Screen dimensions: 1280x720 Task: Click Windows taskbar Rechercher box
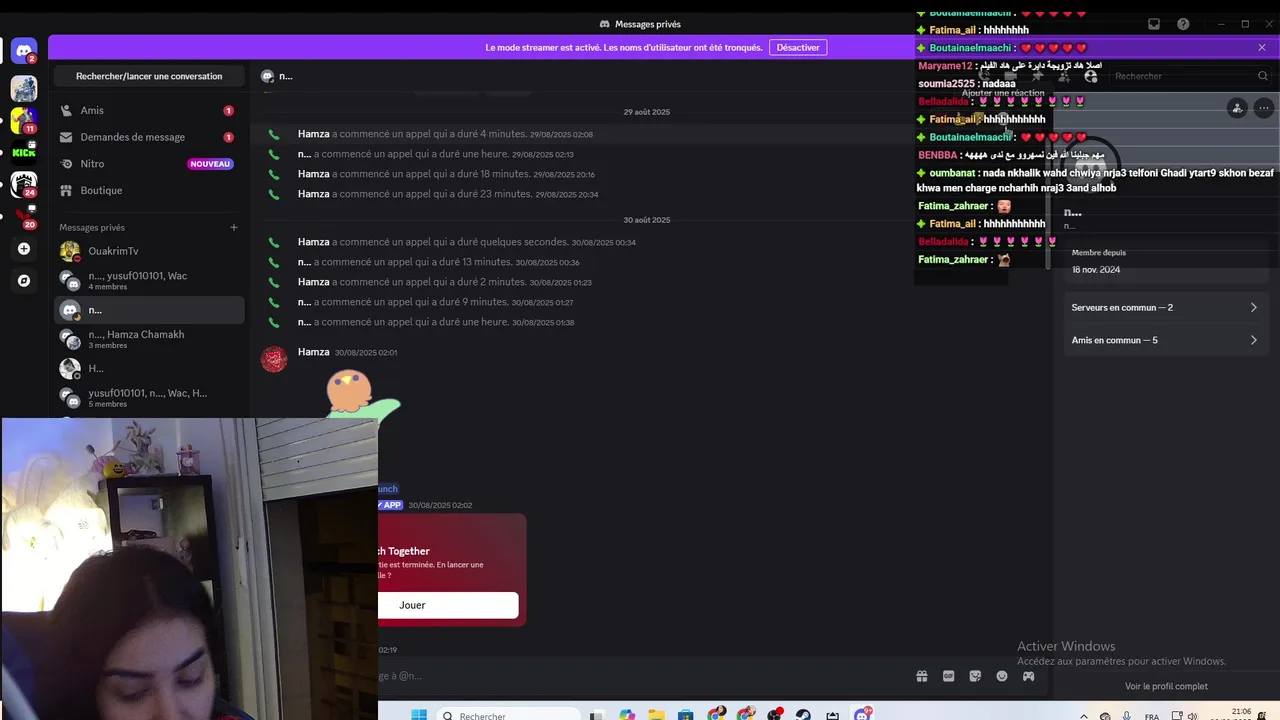[508, 715]
